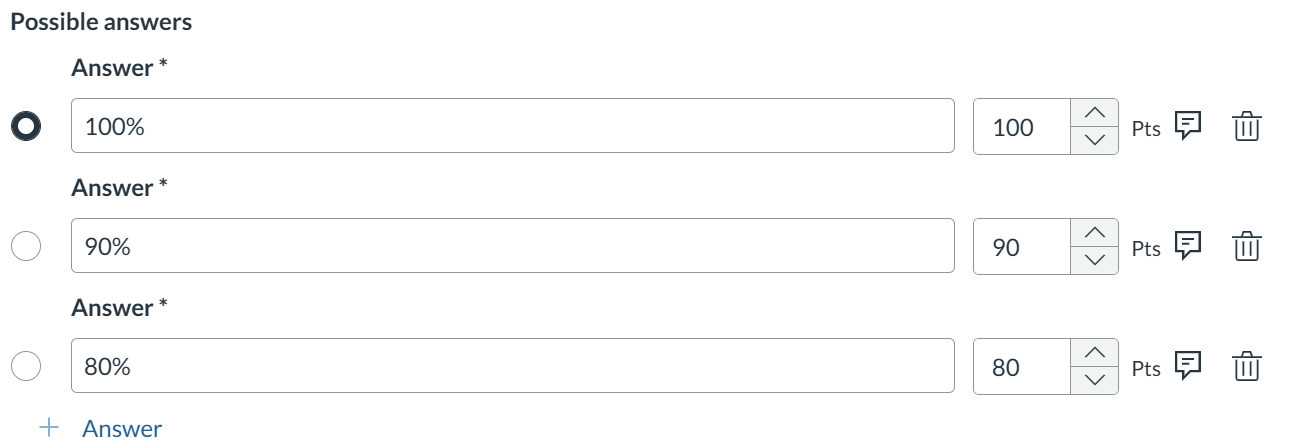Open comment for the 90% answer
This screenshot has width=1305, height=448.
pyautogui.click(x=1187, y=245)
